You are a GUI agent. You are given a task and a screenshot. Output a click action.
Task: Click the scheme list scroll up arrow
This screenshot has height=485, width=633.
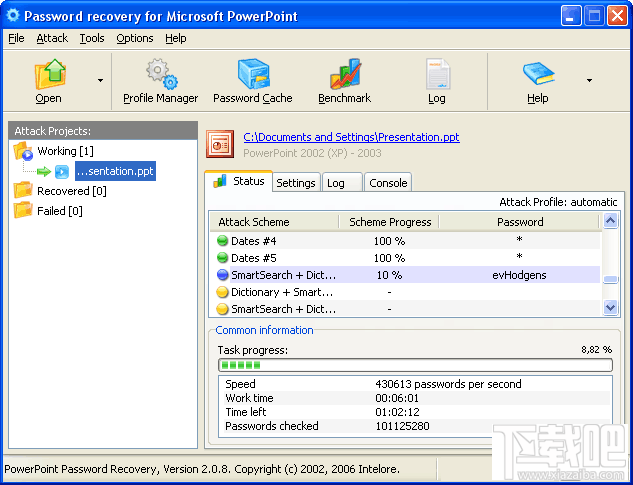tap(610, 221)
